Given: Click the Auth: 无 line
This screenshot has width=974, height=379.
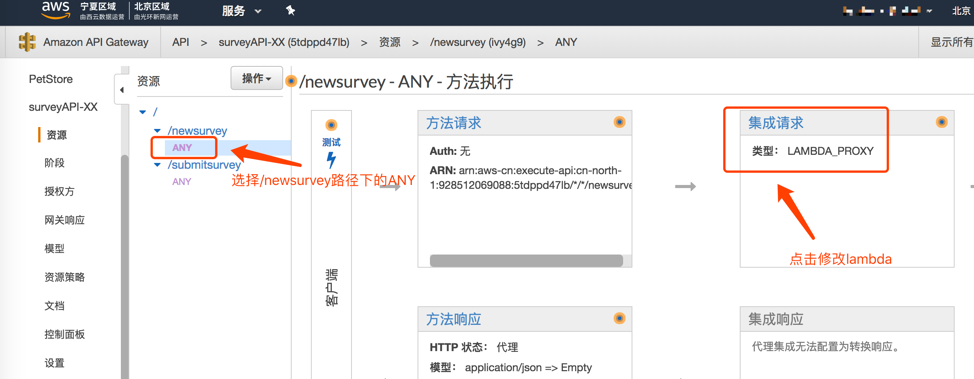Looking at the screenshot, I should (x=450, y=151).
